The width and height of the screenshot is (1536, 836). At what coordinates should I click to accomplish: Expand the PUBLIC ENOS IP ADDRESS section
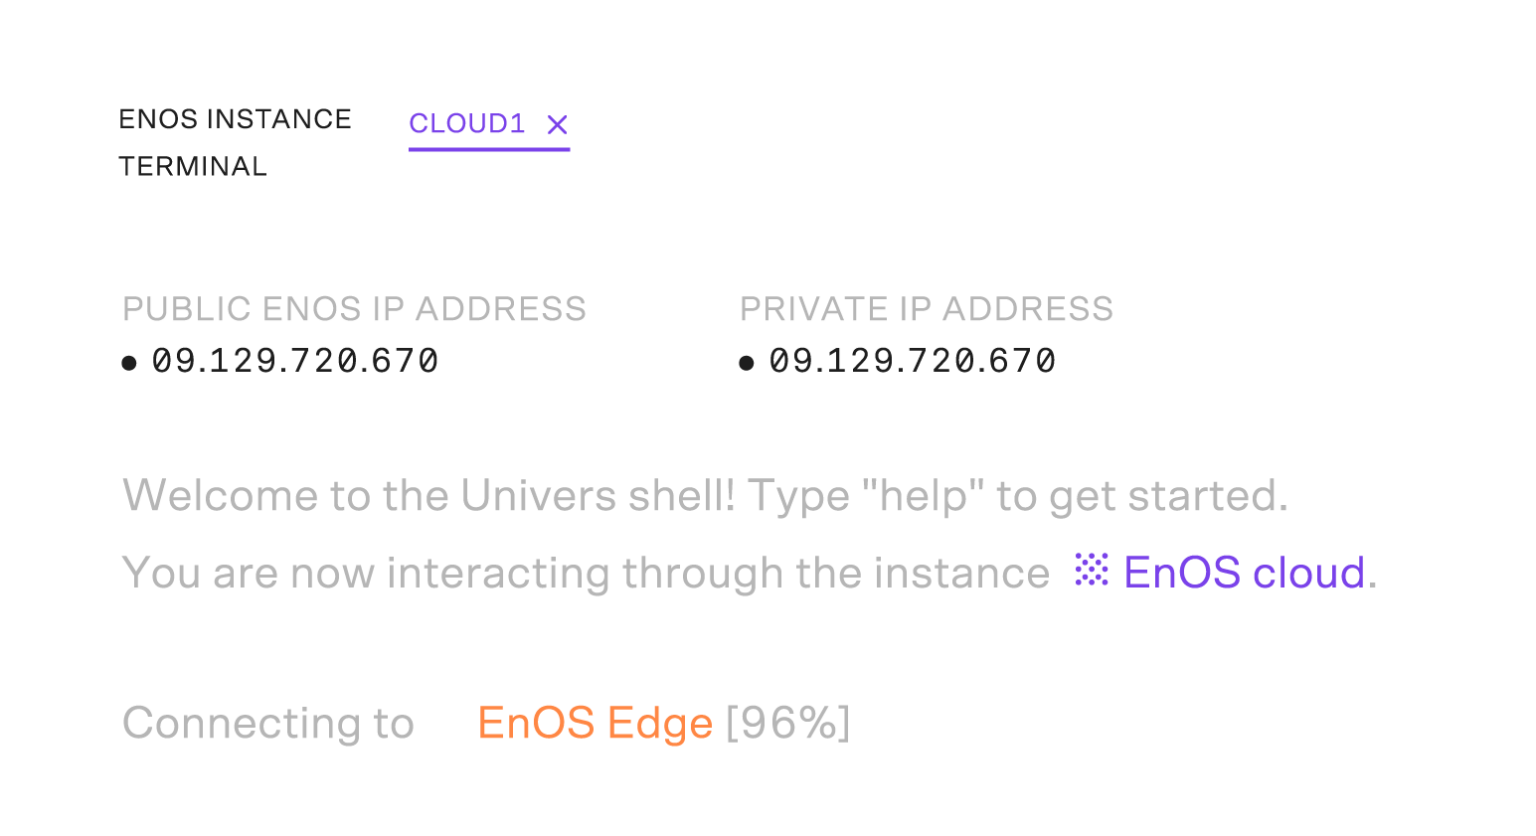tap(354, 309)
